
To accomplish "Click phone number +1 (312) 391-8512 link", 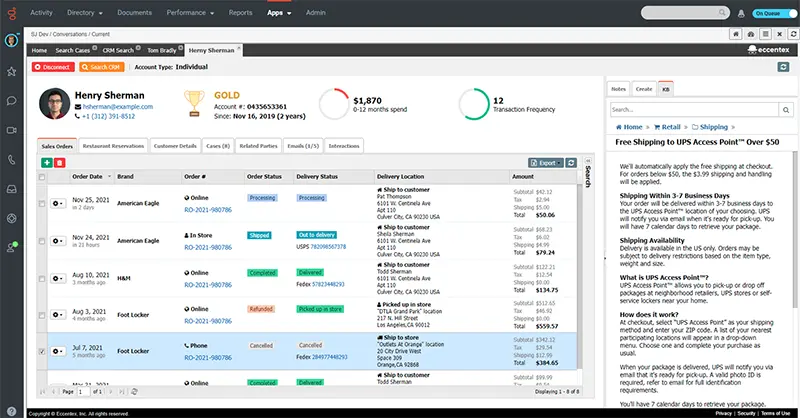I will [108, 116].
